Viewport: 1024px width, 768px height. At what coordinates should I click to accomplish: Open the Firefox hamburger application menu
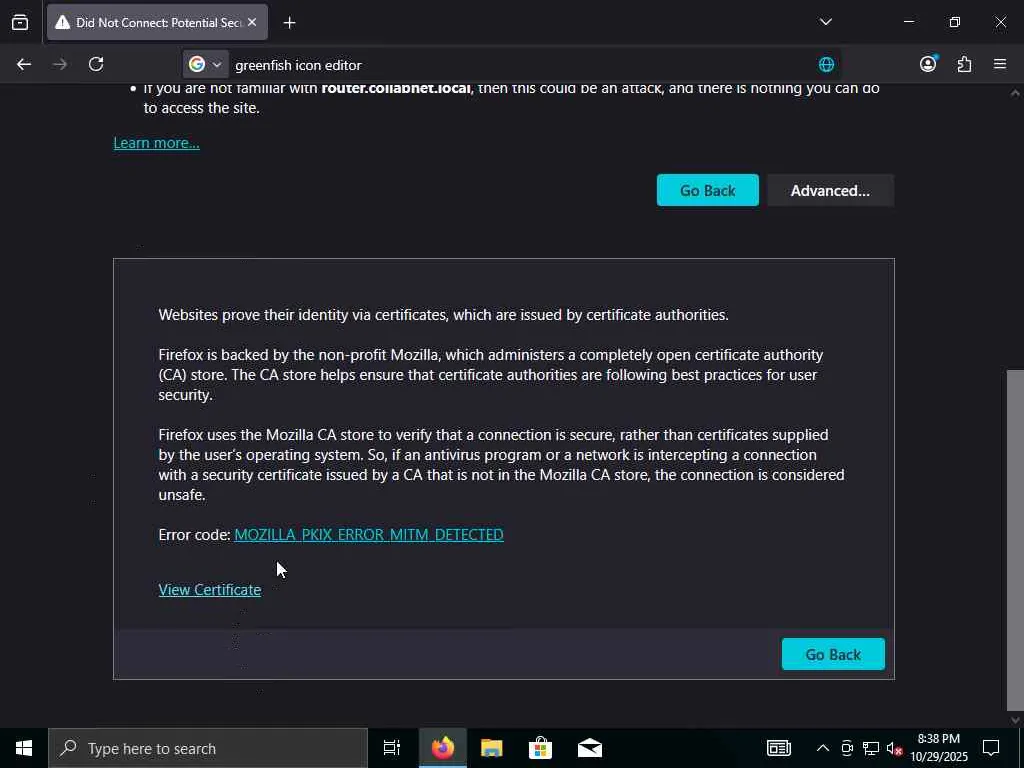(1000, 64)
